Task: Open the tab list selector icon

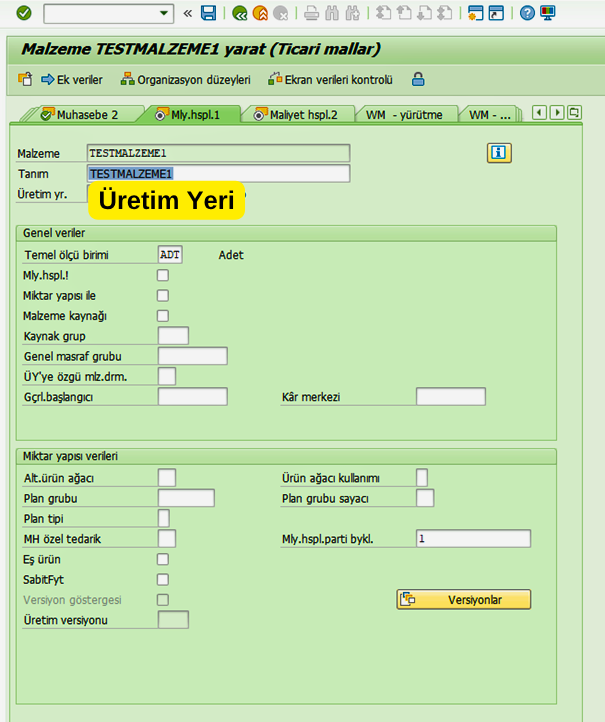Action: tap(574, 113)
